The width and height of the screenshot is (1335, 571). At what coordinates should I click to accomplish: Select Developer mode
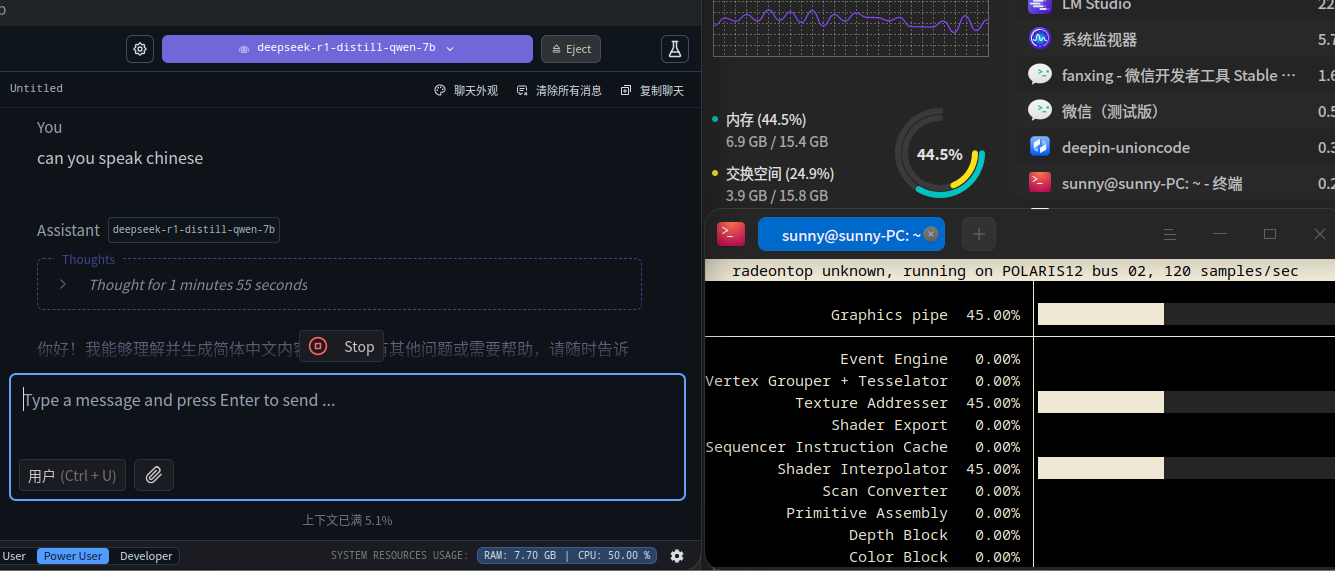pos(146,556)
